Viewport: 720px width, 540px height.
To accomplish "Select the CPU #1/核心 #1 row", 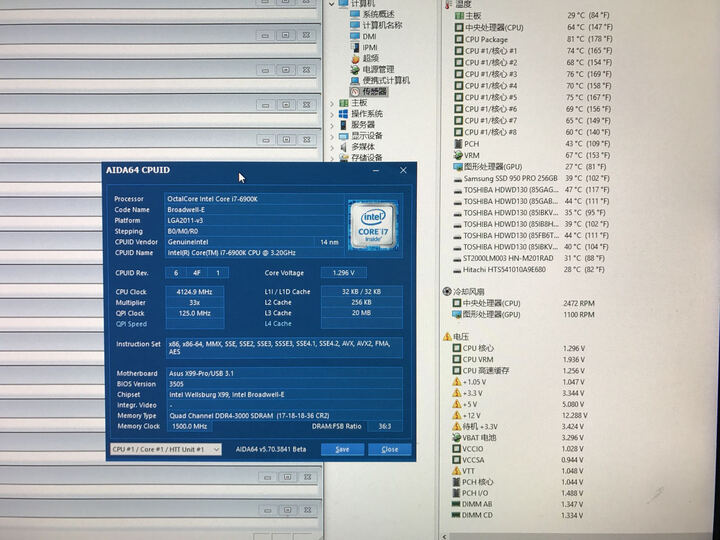I will [x=533, y=51].
